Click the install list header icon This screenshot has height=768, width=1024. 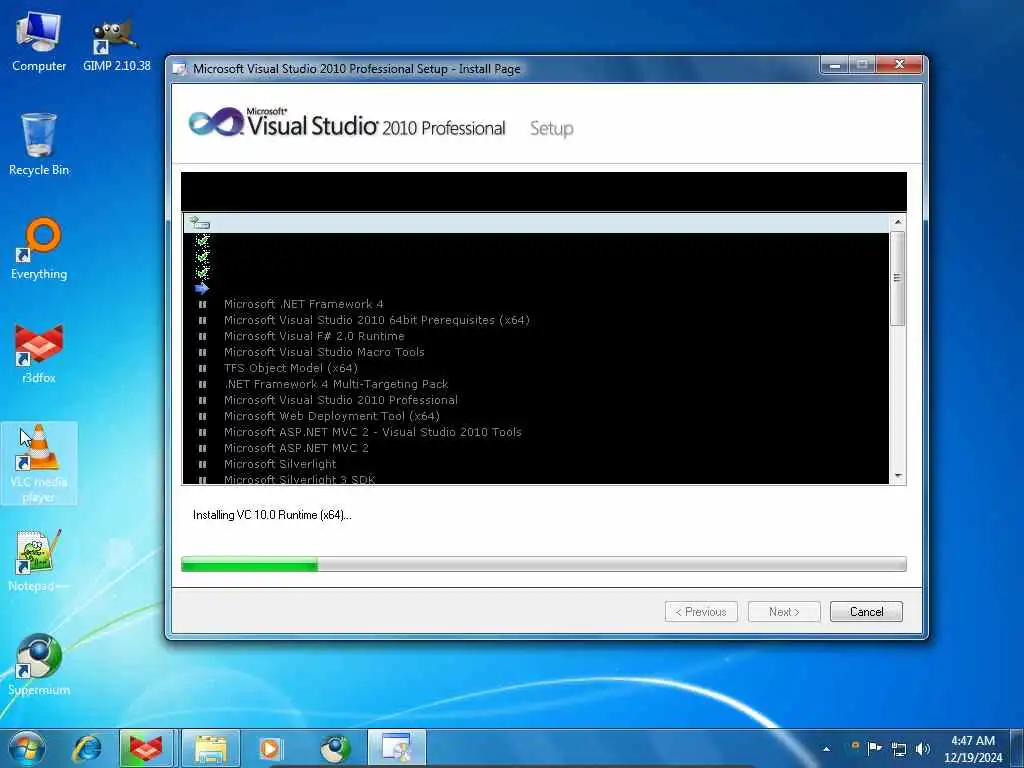pyautogui.click(x=199, y=223)
